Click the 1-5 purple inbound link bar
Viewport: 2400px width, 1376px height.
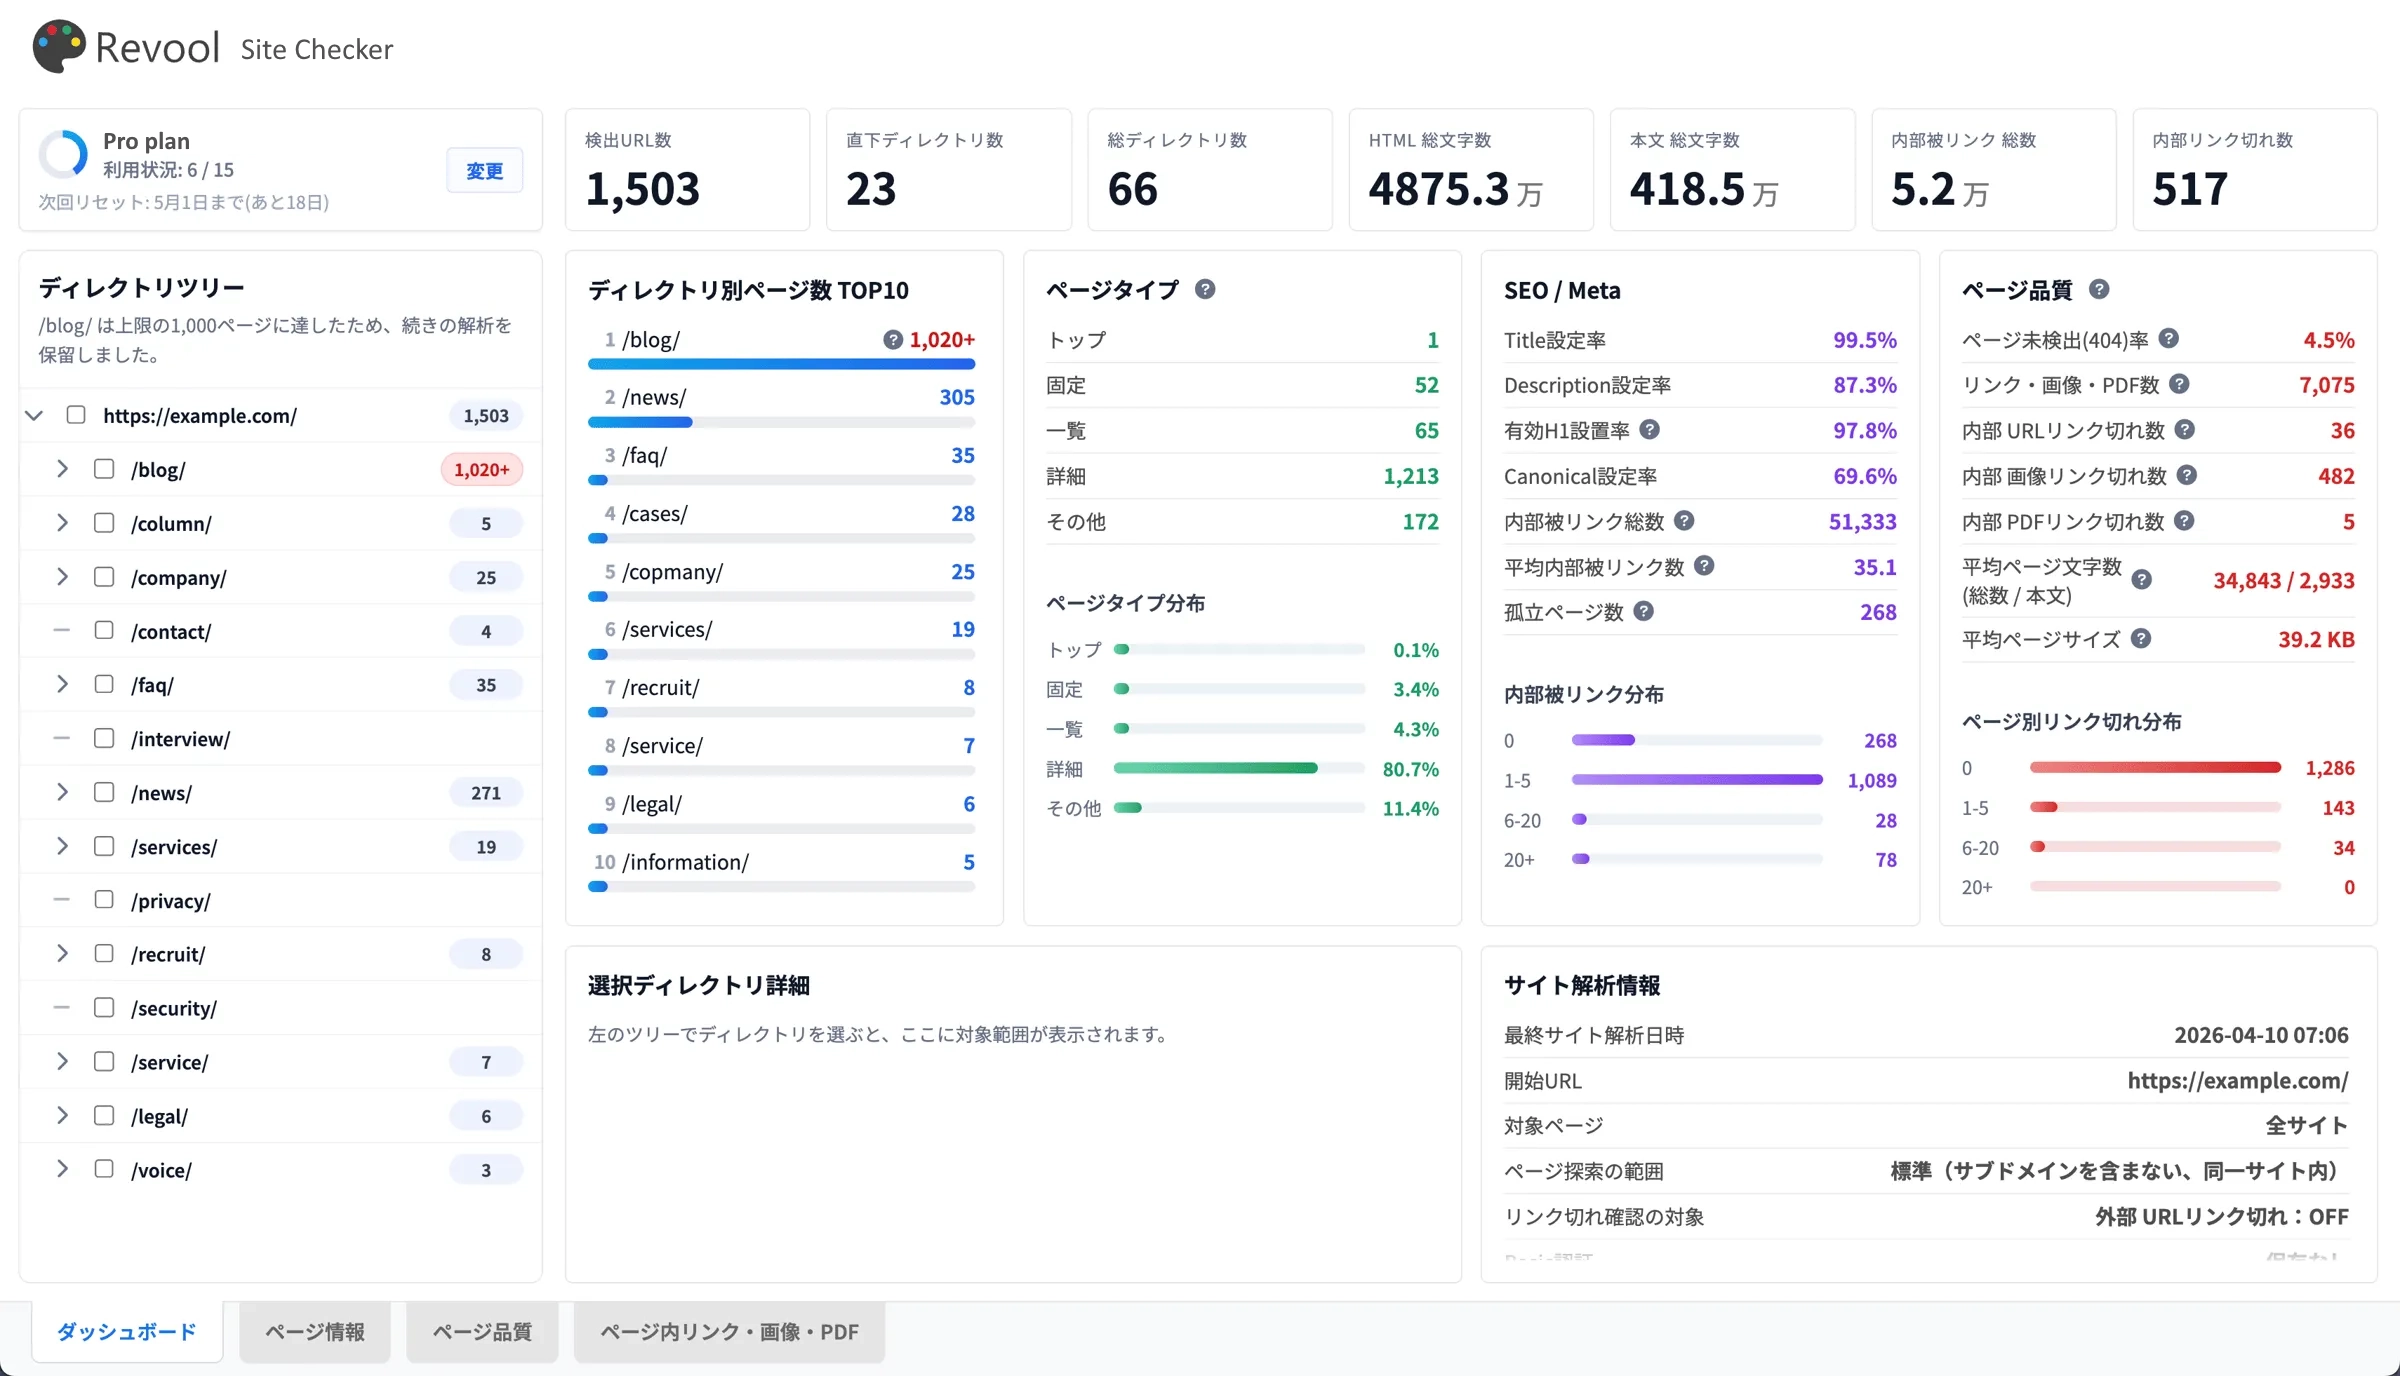point(1697,779)
